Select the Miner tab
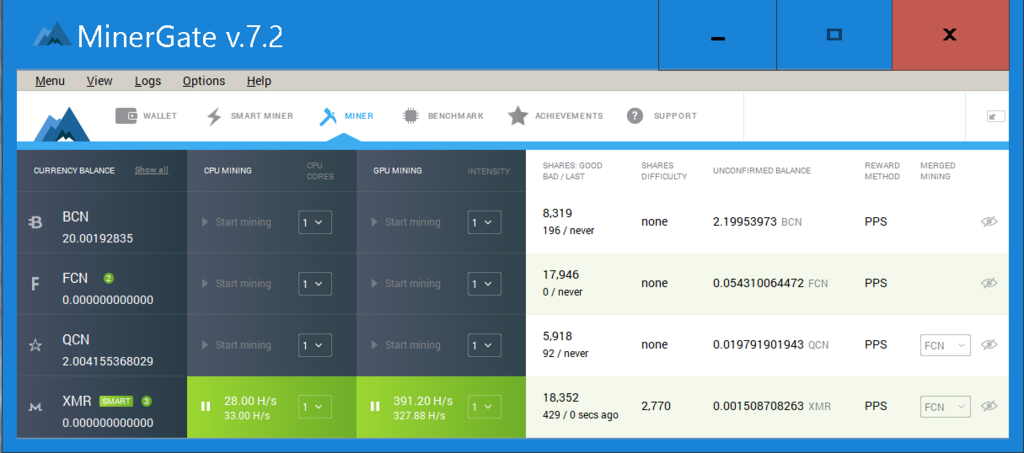1024x453 pixels. pos(346,116)
